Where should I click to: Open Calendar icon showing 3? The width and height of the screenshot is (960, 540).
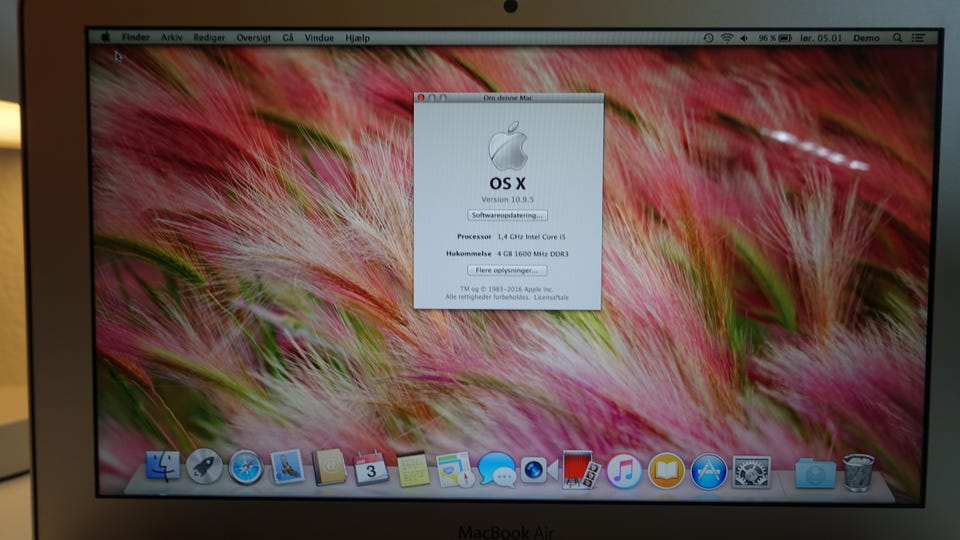(x=370, y=468)
